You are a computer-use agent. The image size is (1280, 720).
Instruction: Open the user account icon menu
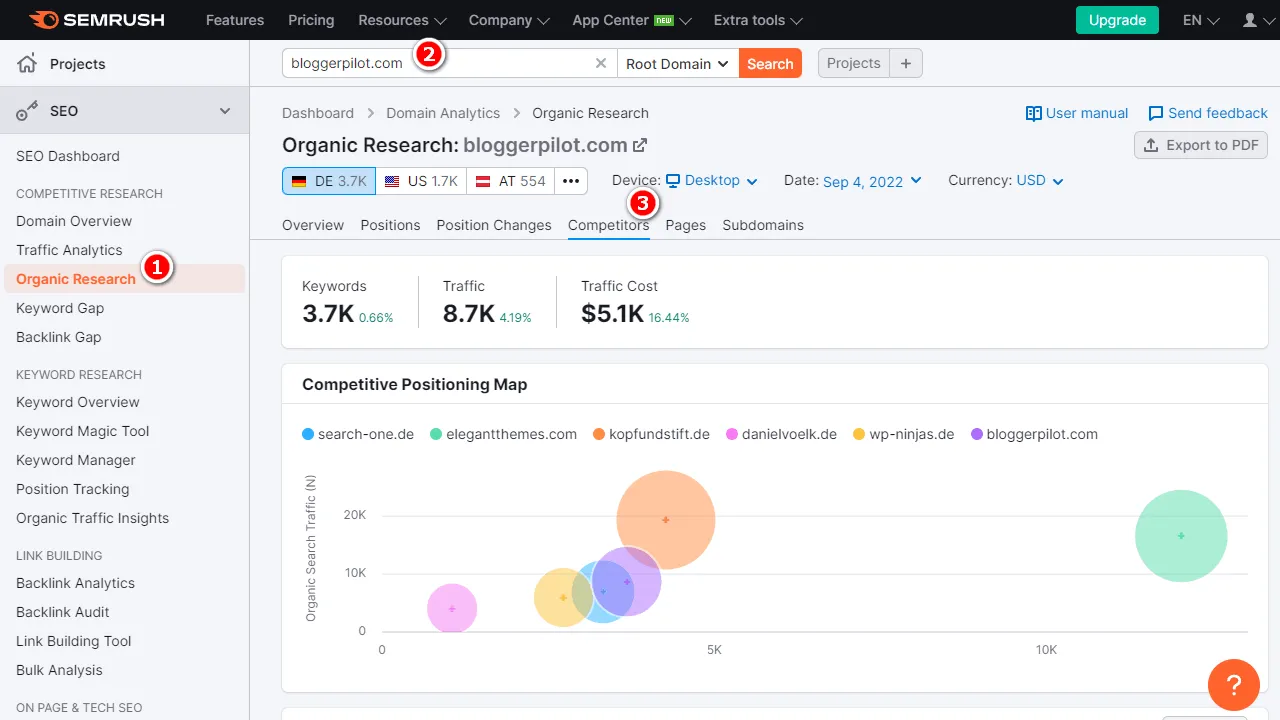click(1256, 20)
